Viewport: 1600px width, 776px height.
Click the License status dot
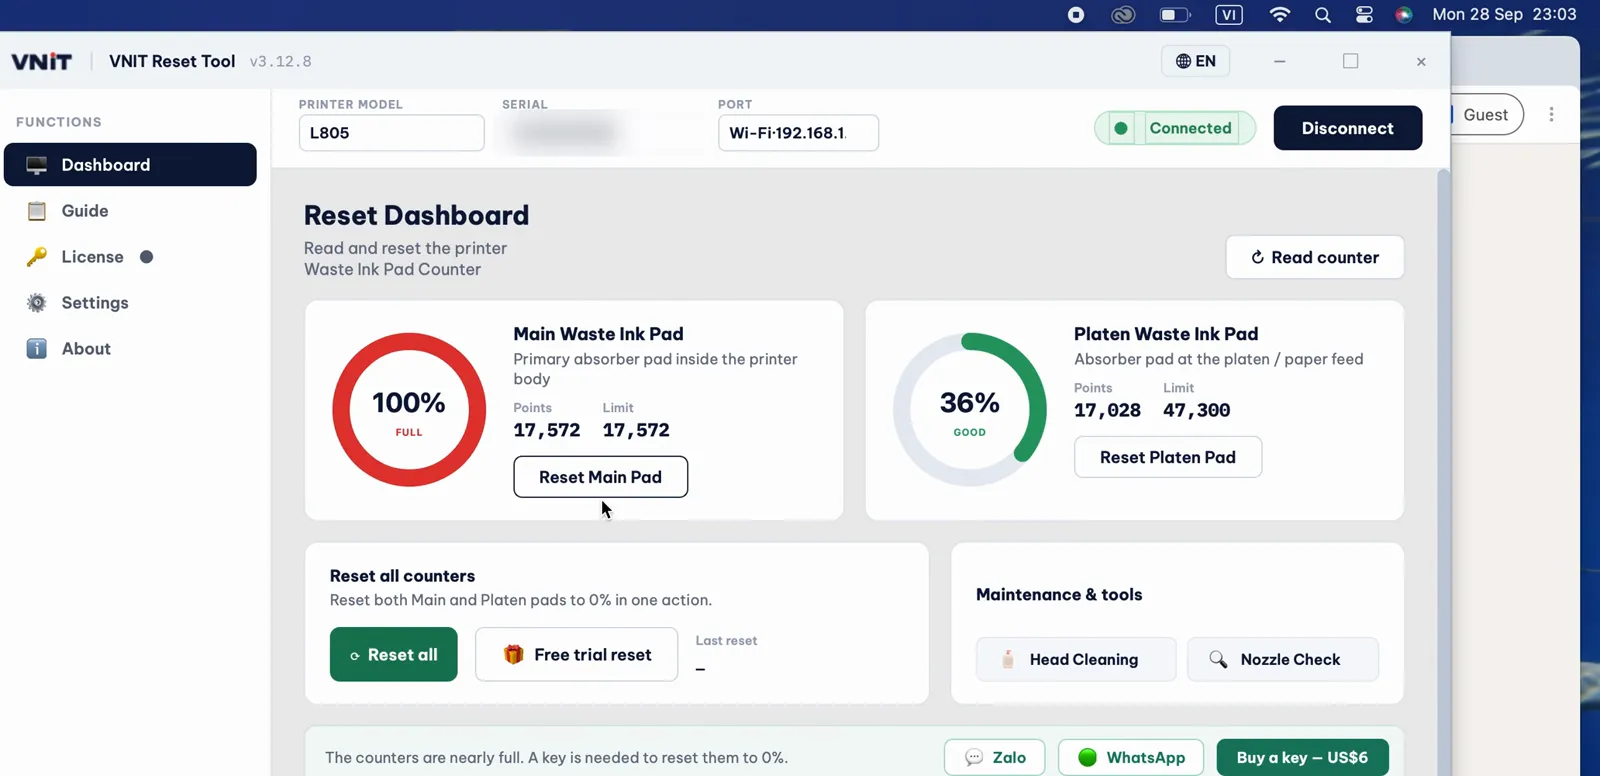click(146, 257)
